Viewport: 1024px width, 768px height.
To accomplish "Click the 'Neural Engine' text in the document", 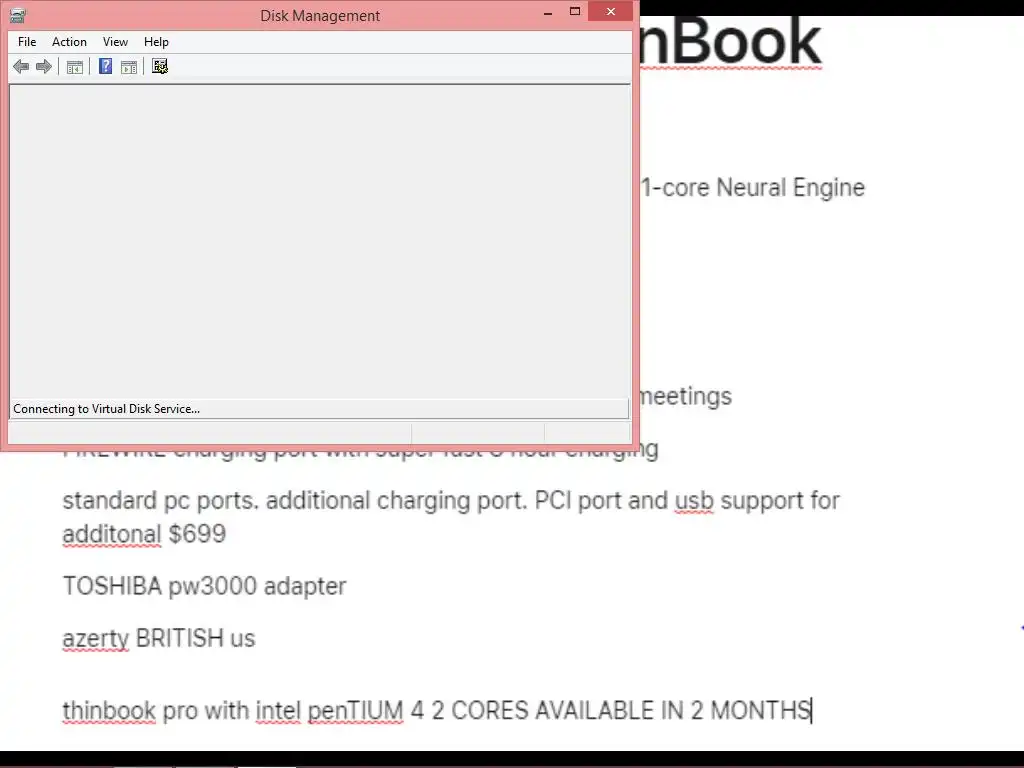I will pos(790,187).
